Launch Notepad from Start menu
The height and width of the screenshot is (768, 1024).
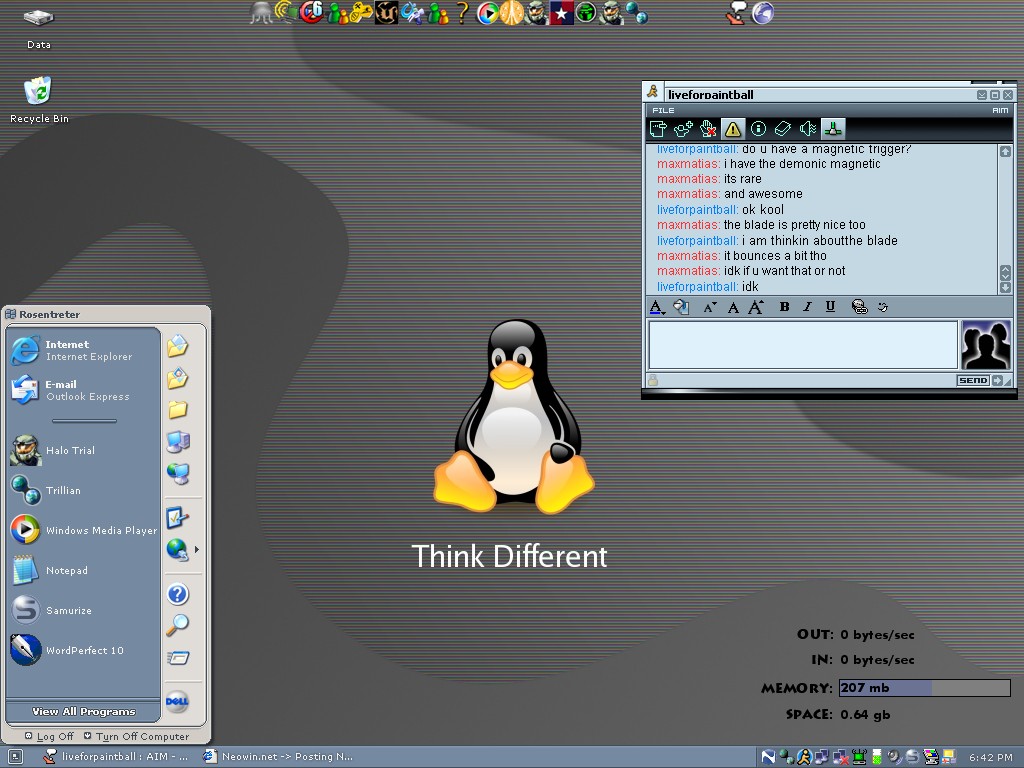[x=66, y=571]
